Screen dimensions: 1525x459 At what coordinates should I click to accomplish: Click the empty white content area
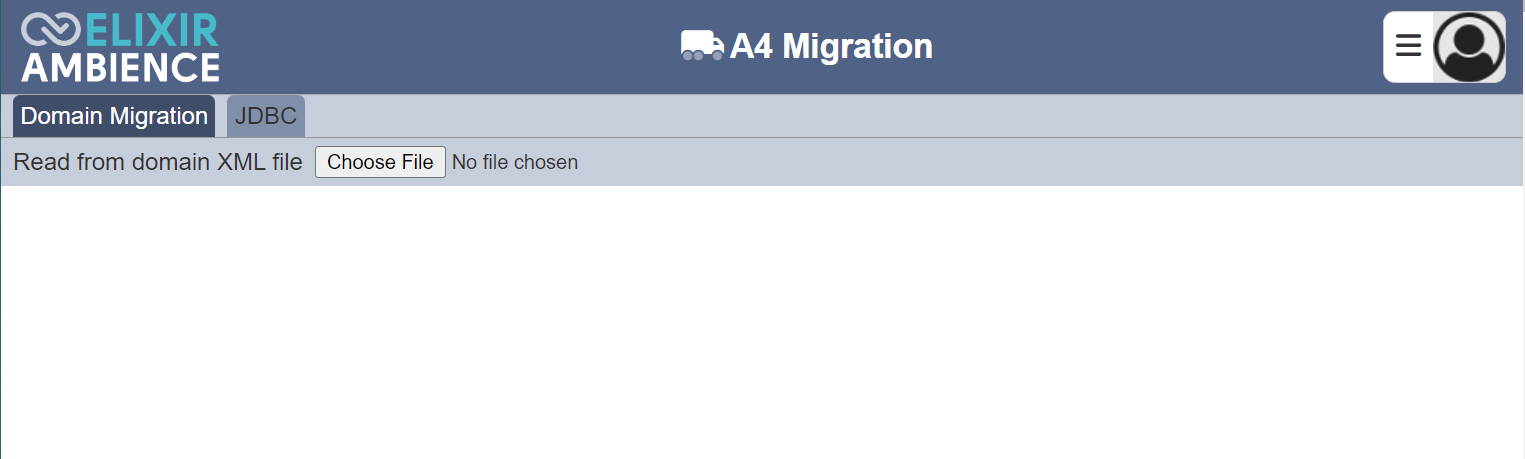762,322
